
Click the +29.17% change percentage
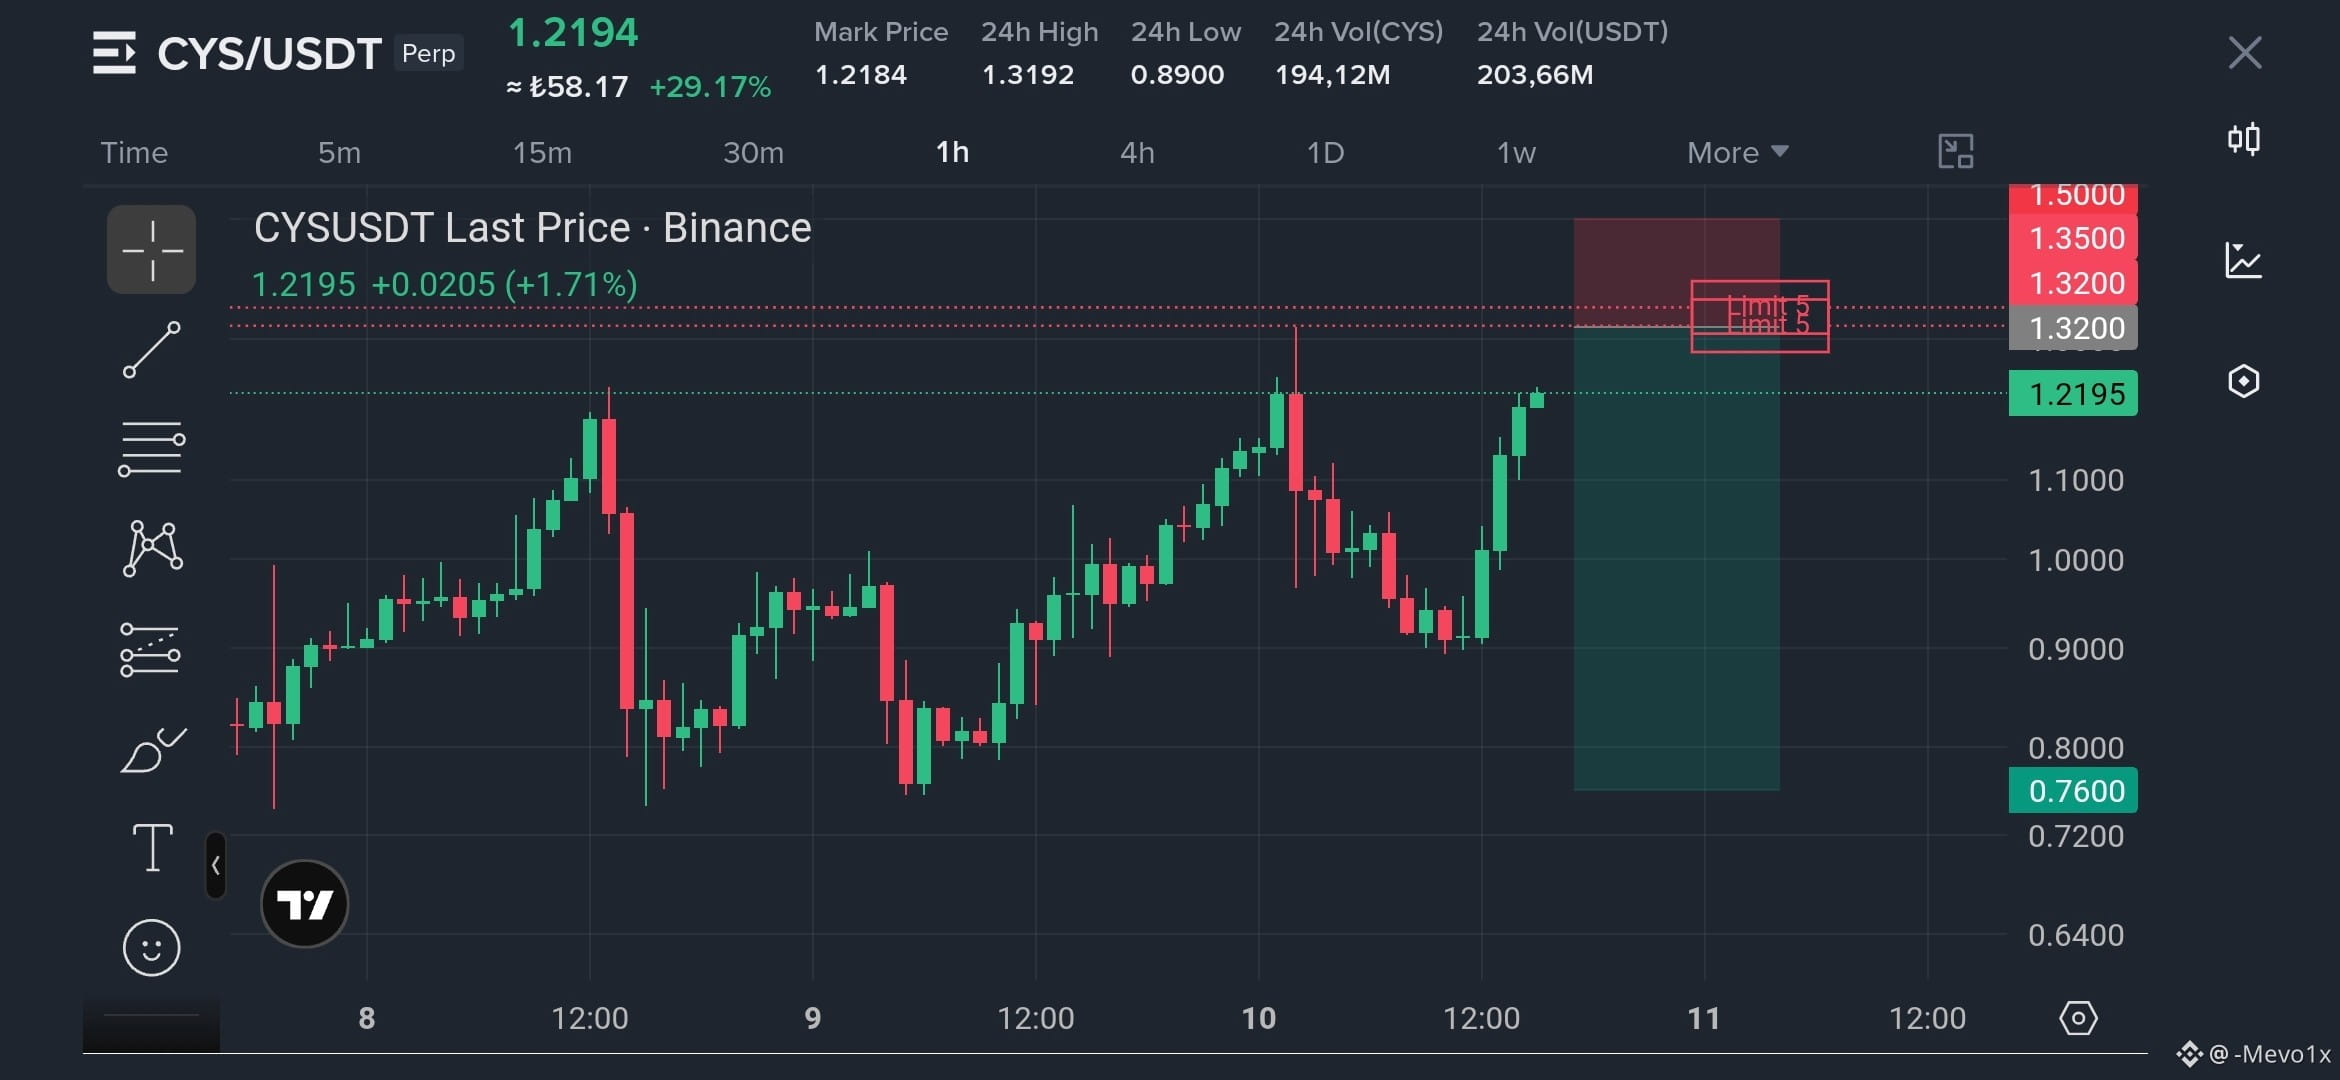coord(710,87)
